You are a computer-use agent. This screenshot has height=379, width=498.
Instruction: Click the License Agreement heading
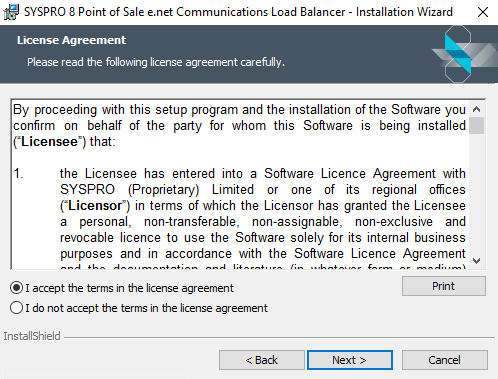pos(71,40)
